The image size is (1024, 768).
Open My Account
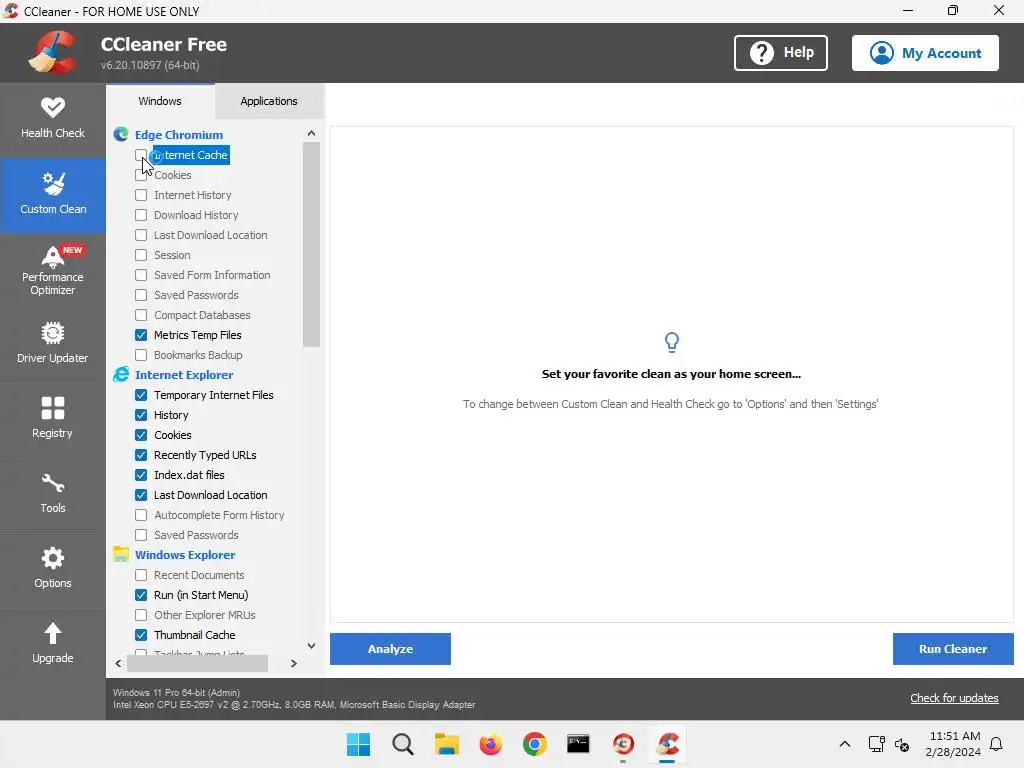coord(925,53)
